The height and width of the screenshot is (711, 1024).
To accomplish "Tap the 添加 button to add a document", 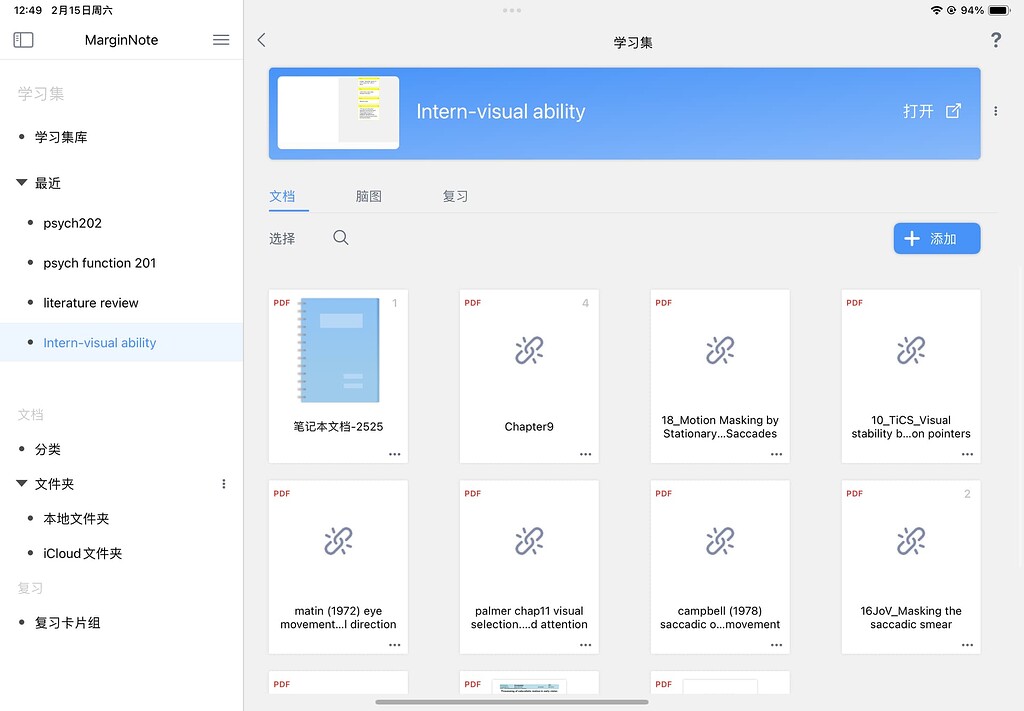I will (x=936, y=238).
